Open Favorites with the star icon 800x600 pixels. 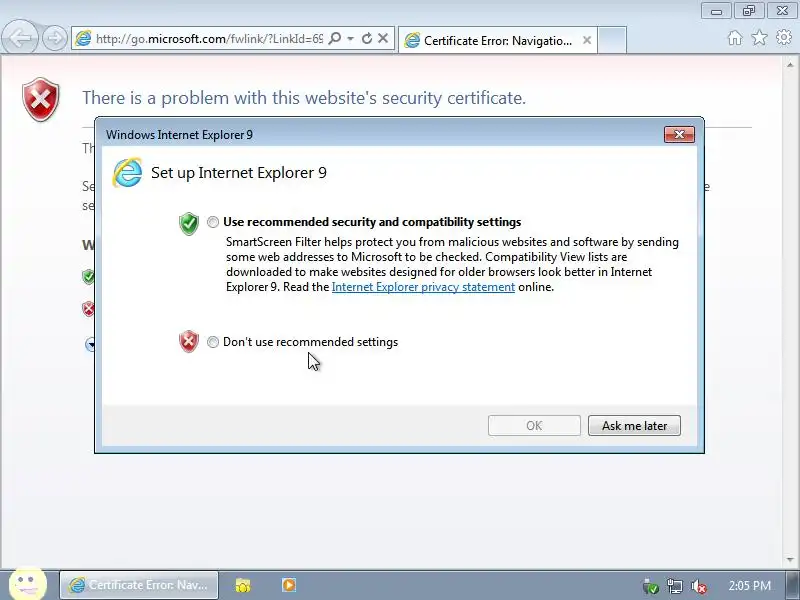(x=759, y=37)
